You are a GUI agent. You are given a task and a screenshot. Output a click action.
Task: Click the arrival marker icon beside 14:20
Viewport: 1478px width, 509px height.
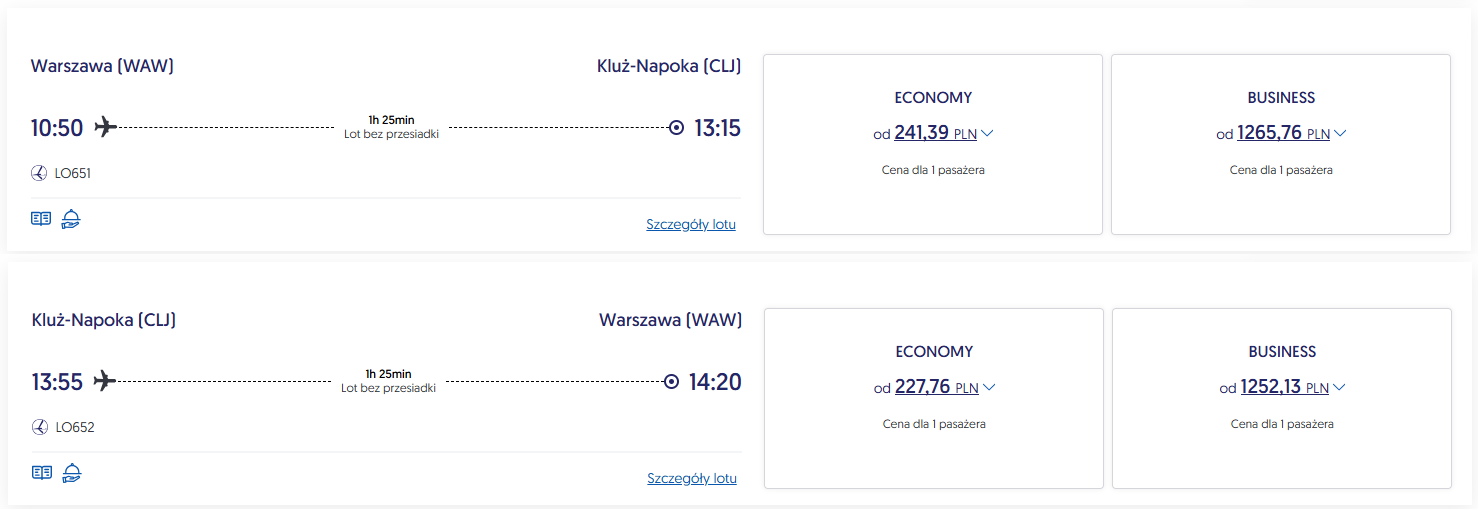[x=672, y=381]
